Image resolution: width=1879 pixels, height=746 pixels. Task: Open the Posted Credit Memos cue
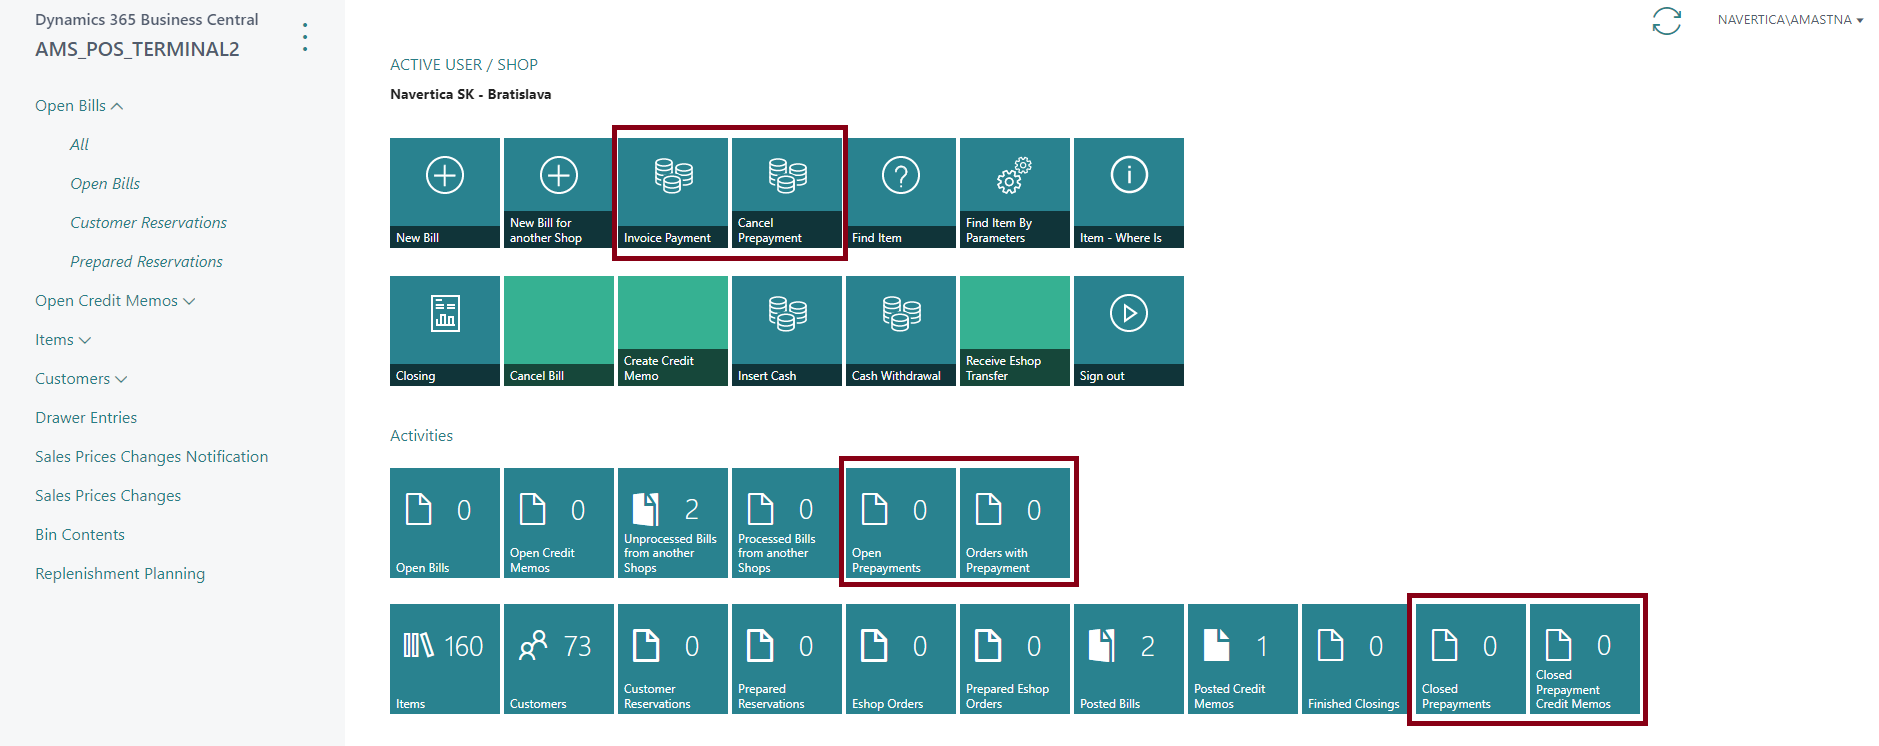pos(1243,659)
